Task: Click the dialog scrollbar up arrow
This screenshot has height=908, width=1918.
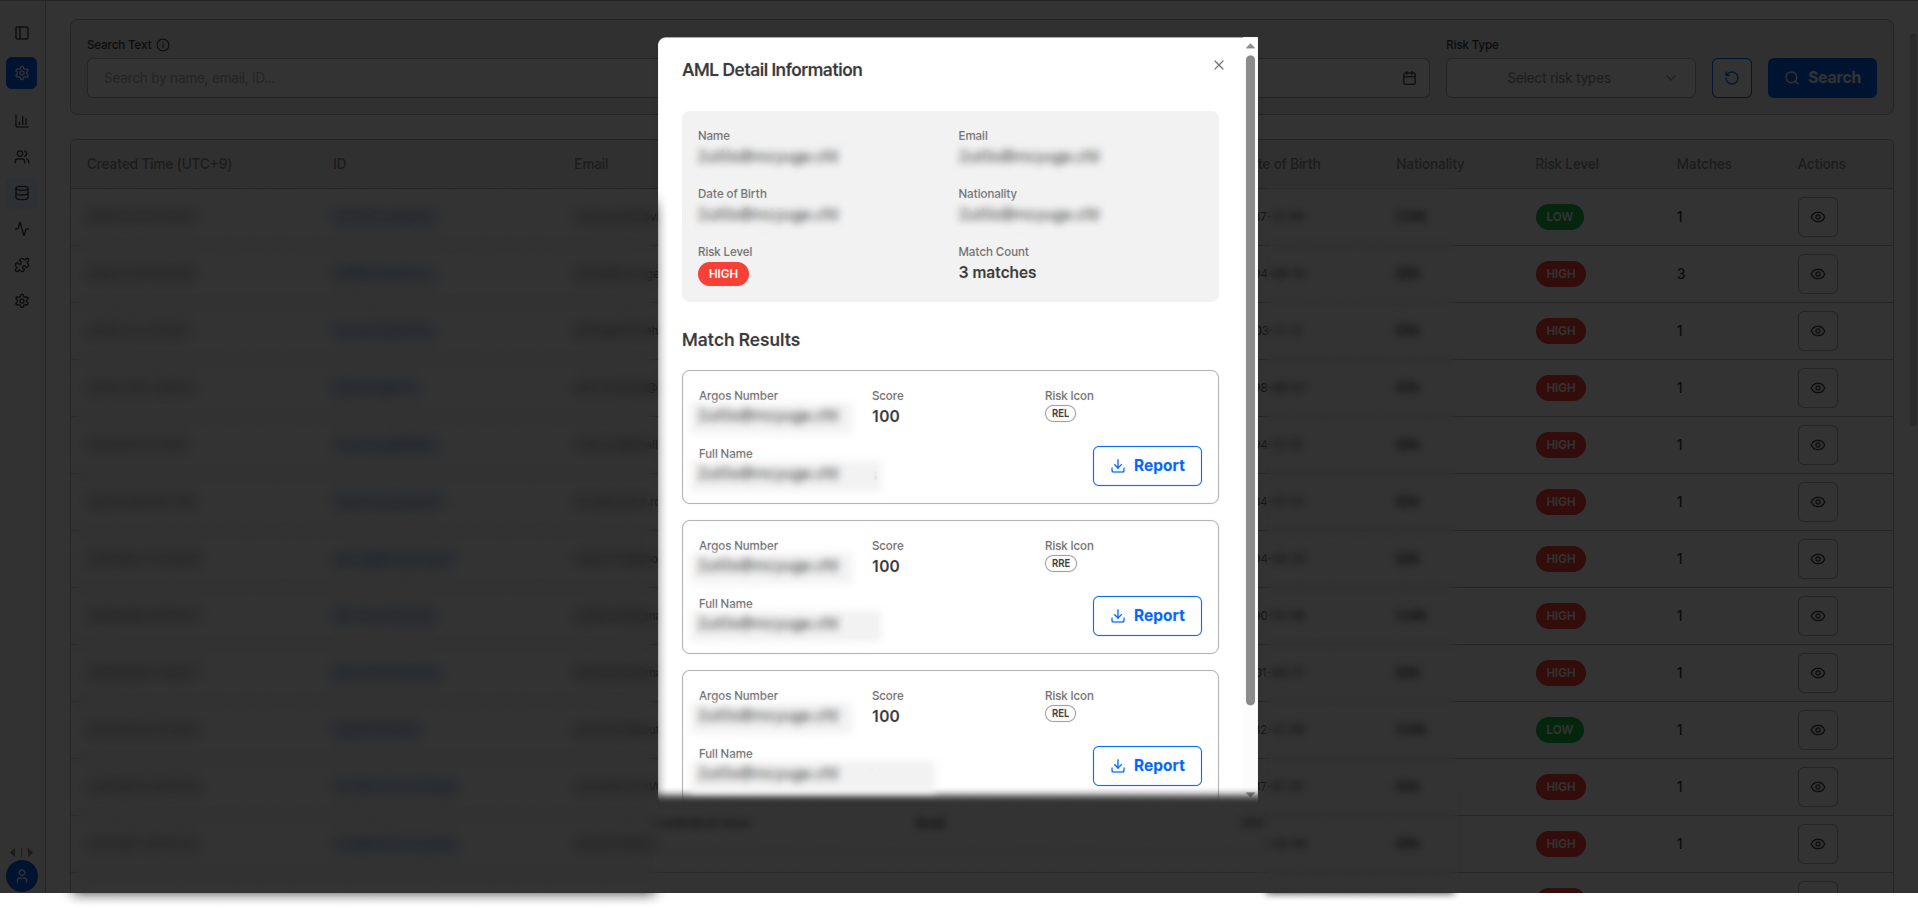Action: (x=1250, y=46)
